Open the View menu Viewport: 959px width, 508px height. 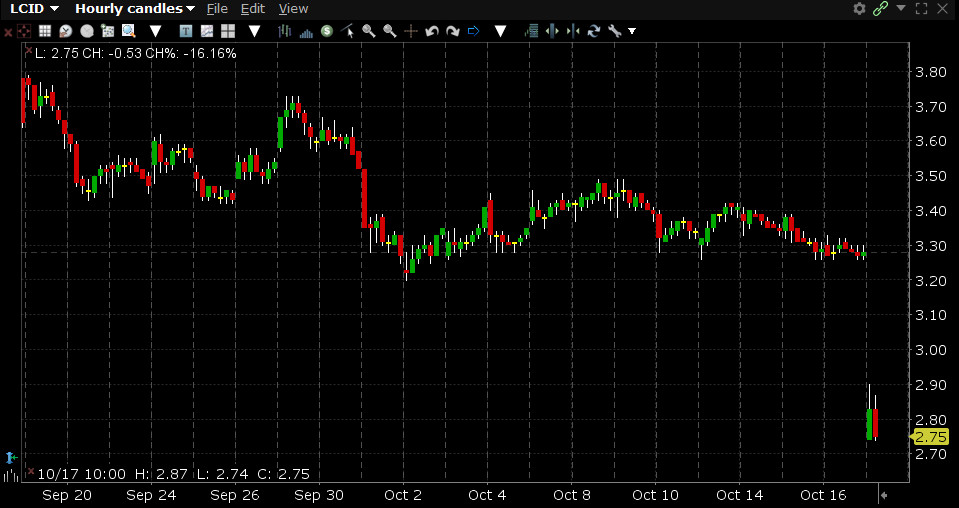click(x=293, y=9)
